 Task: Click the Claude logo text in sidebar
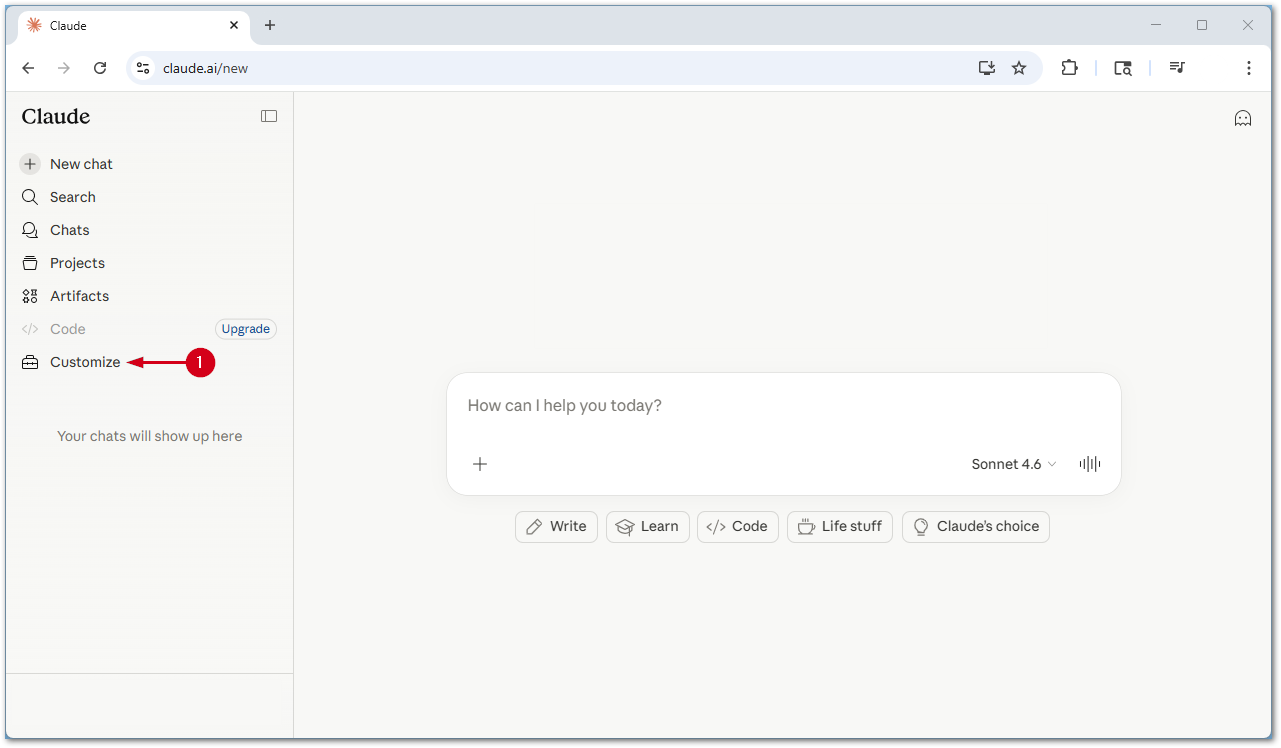tap(56, 116)
